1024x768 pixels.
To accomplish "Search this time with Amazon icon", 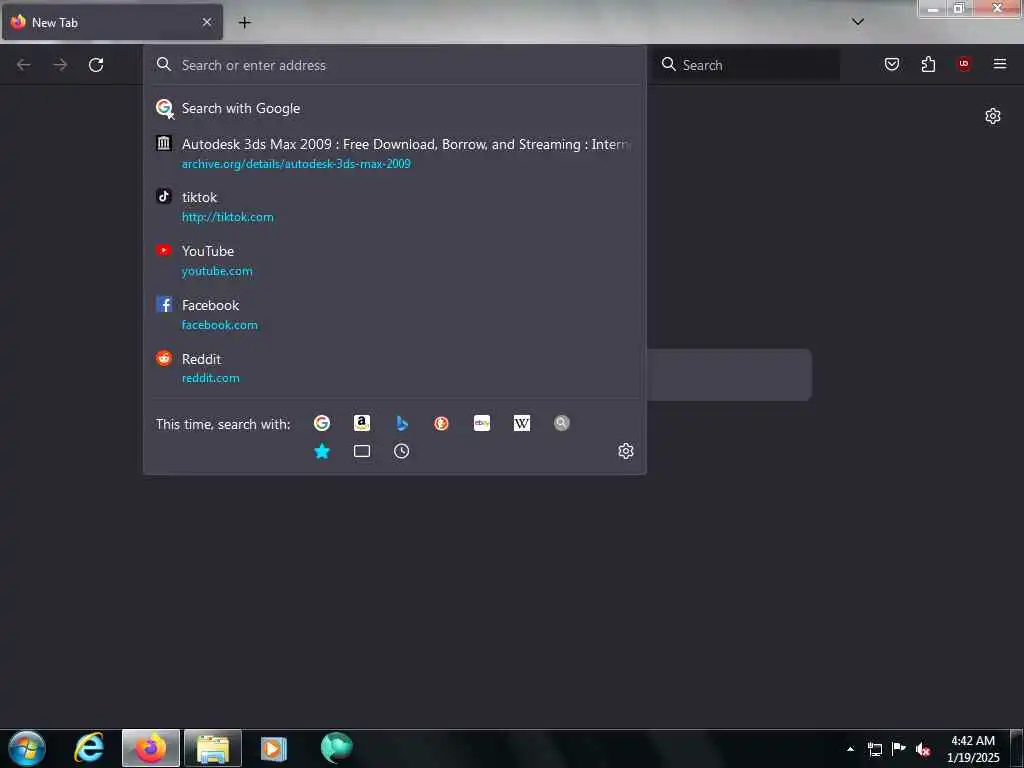I will [362, 423].
